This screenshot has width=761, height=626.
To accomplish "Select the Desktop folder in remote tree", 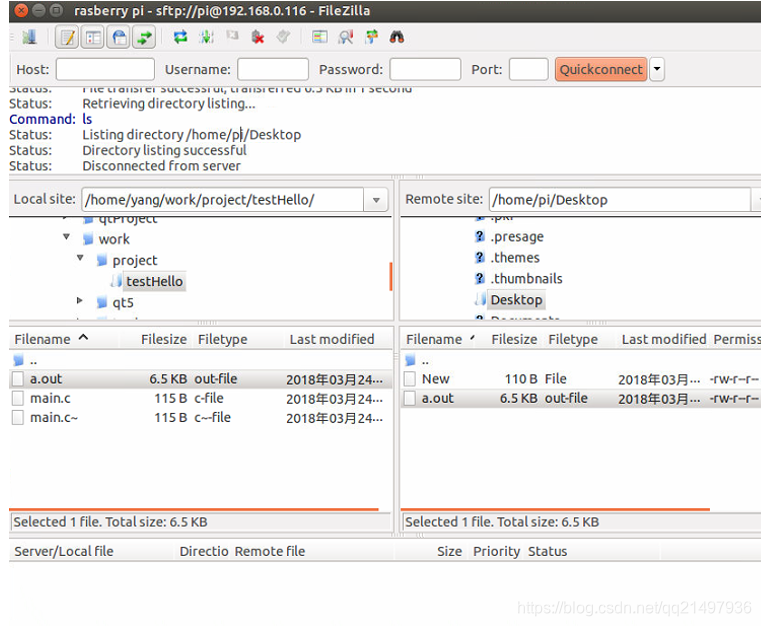I will (x=516, y=300).
